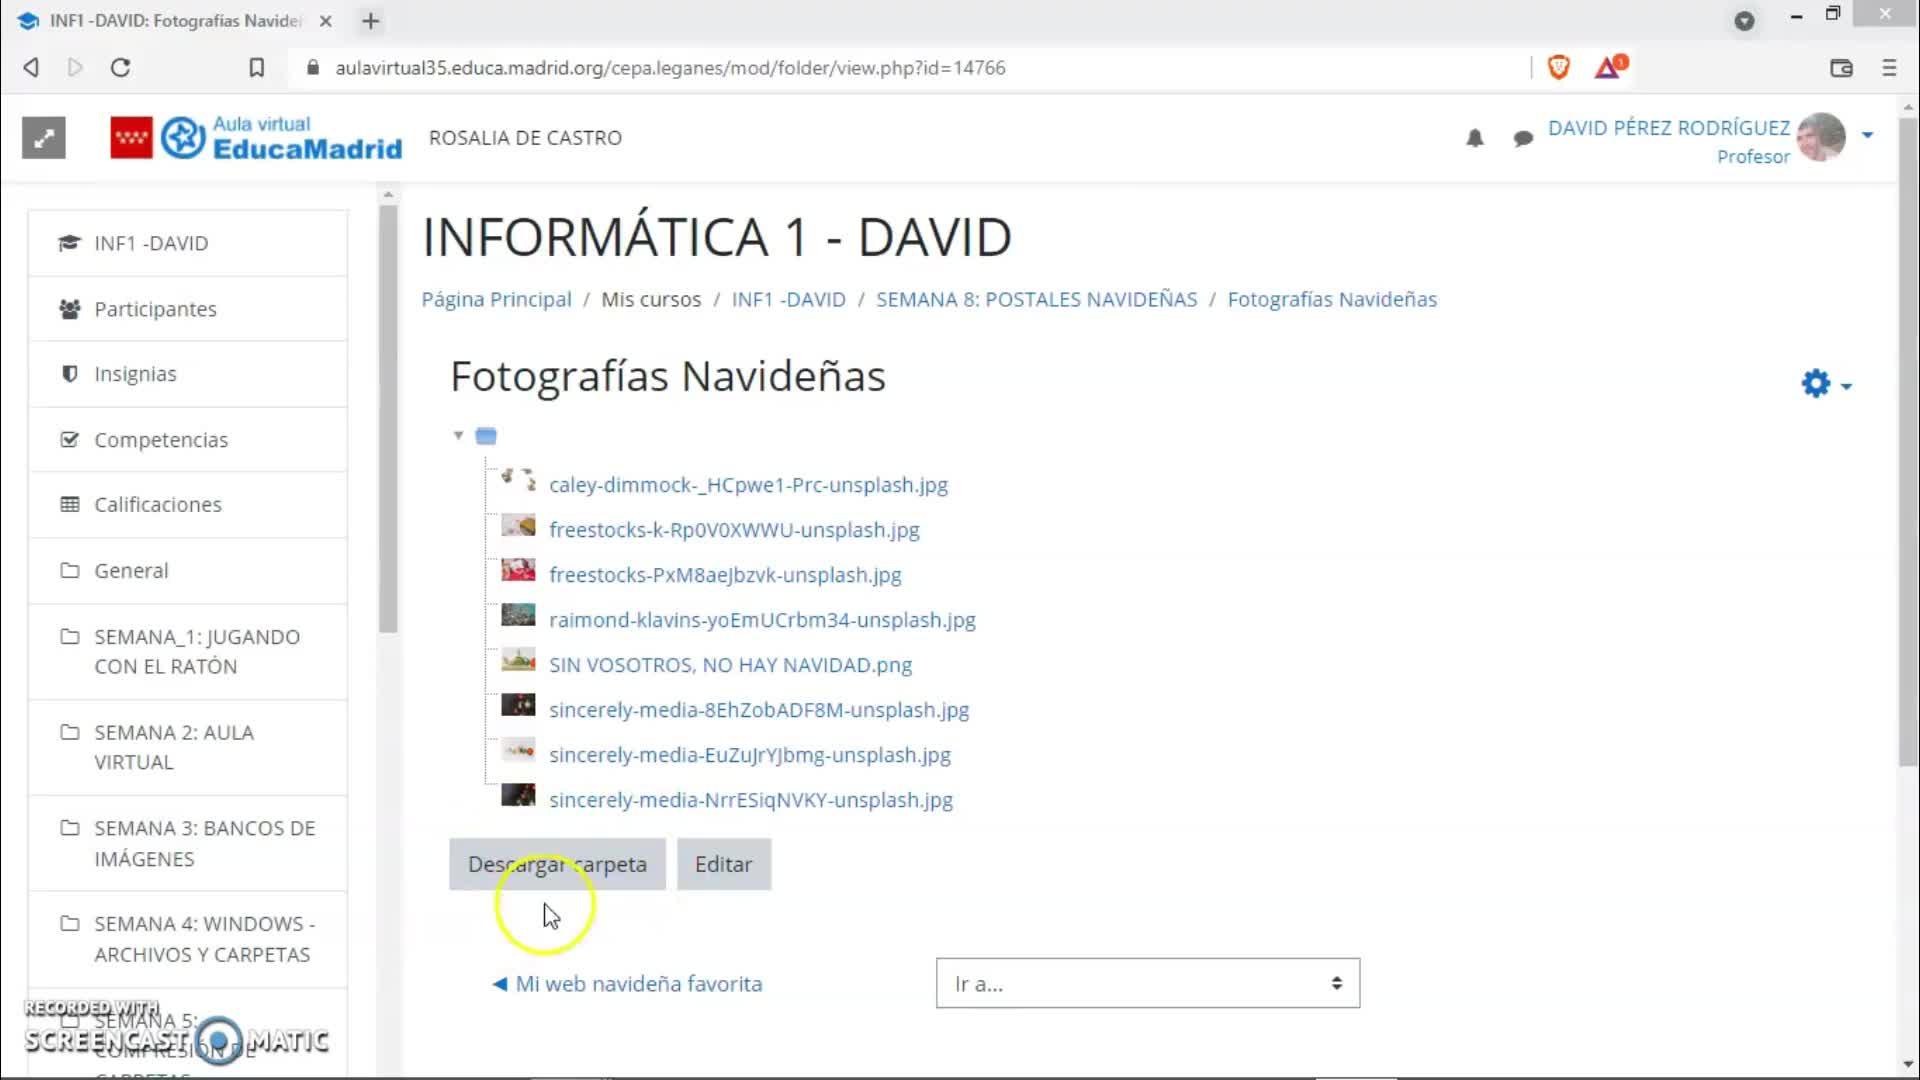The width and height of the screenshot is (1920, 1080).
Task: Click the bookmark icon in the address bar
Action: 257,67
